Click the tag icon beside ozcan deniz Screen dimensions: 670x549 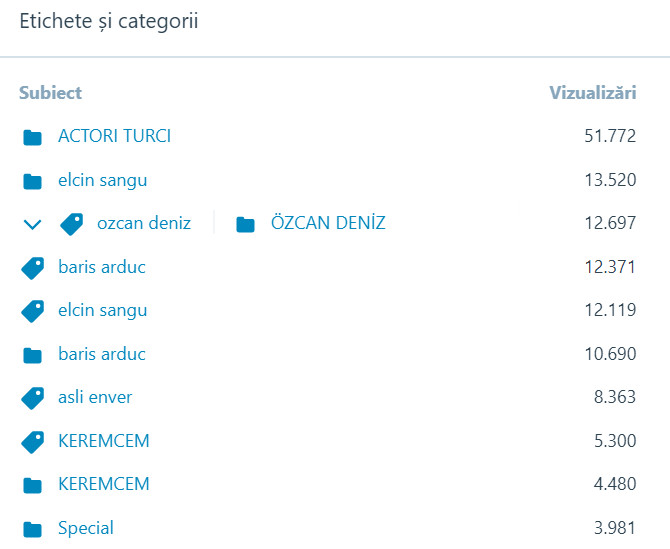[x=71, y=224]
